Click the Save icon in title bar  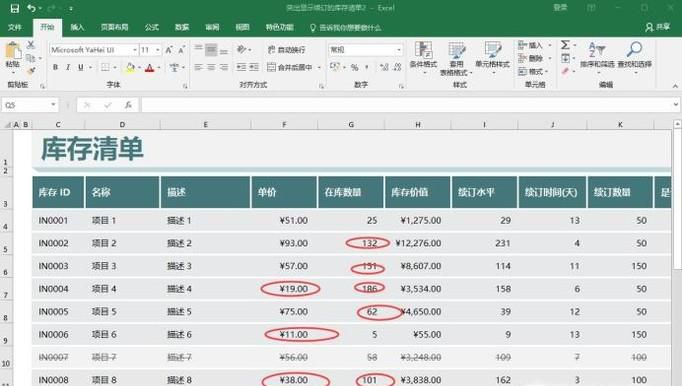14,8
